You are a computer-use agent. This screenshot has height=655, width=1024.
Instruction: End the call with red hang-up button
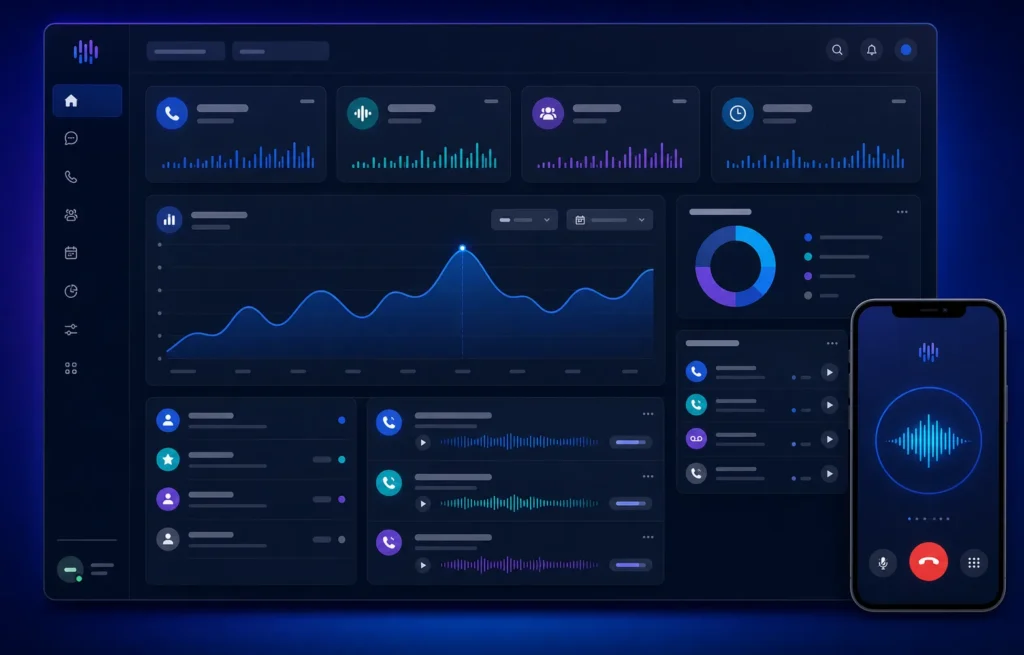point(929,562)
